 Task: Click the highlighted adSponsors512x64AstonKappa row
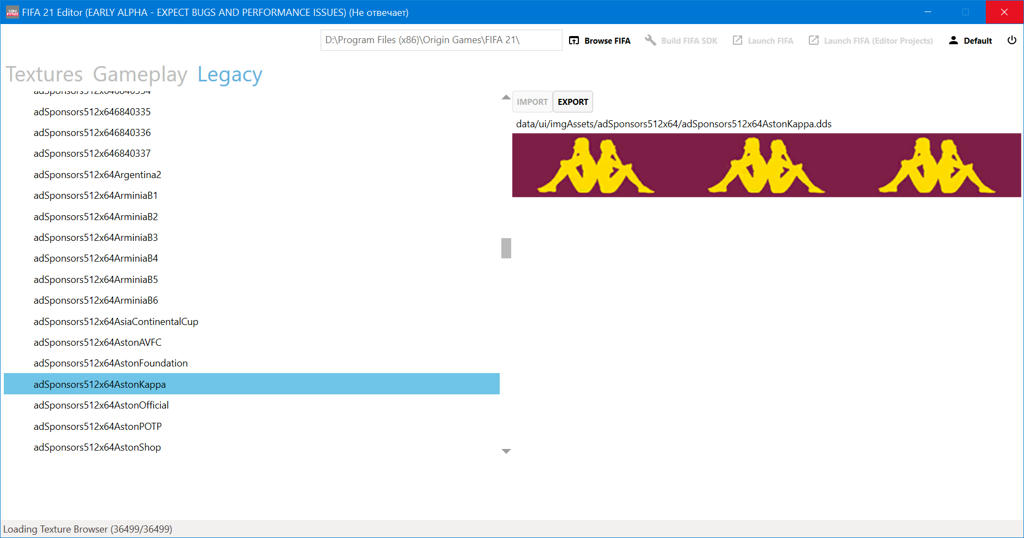251,384
